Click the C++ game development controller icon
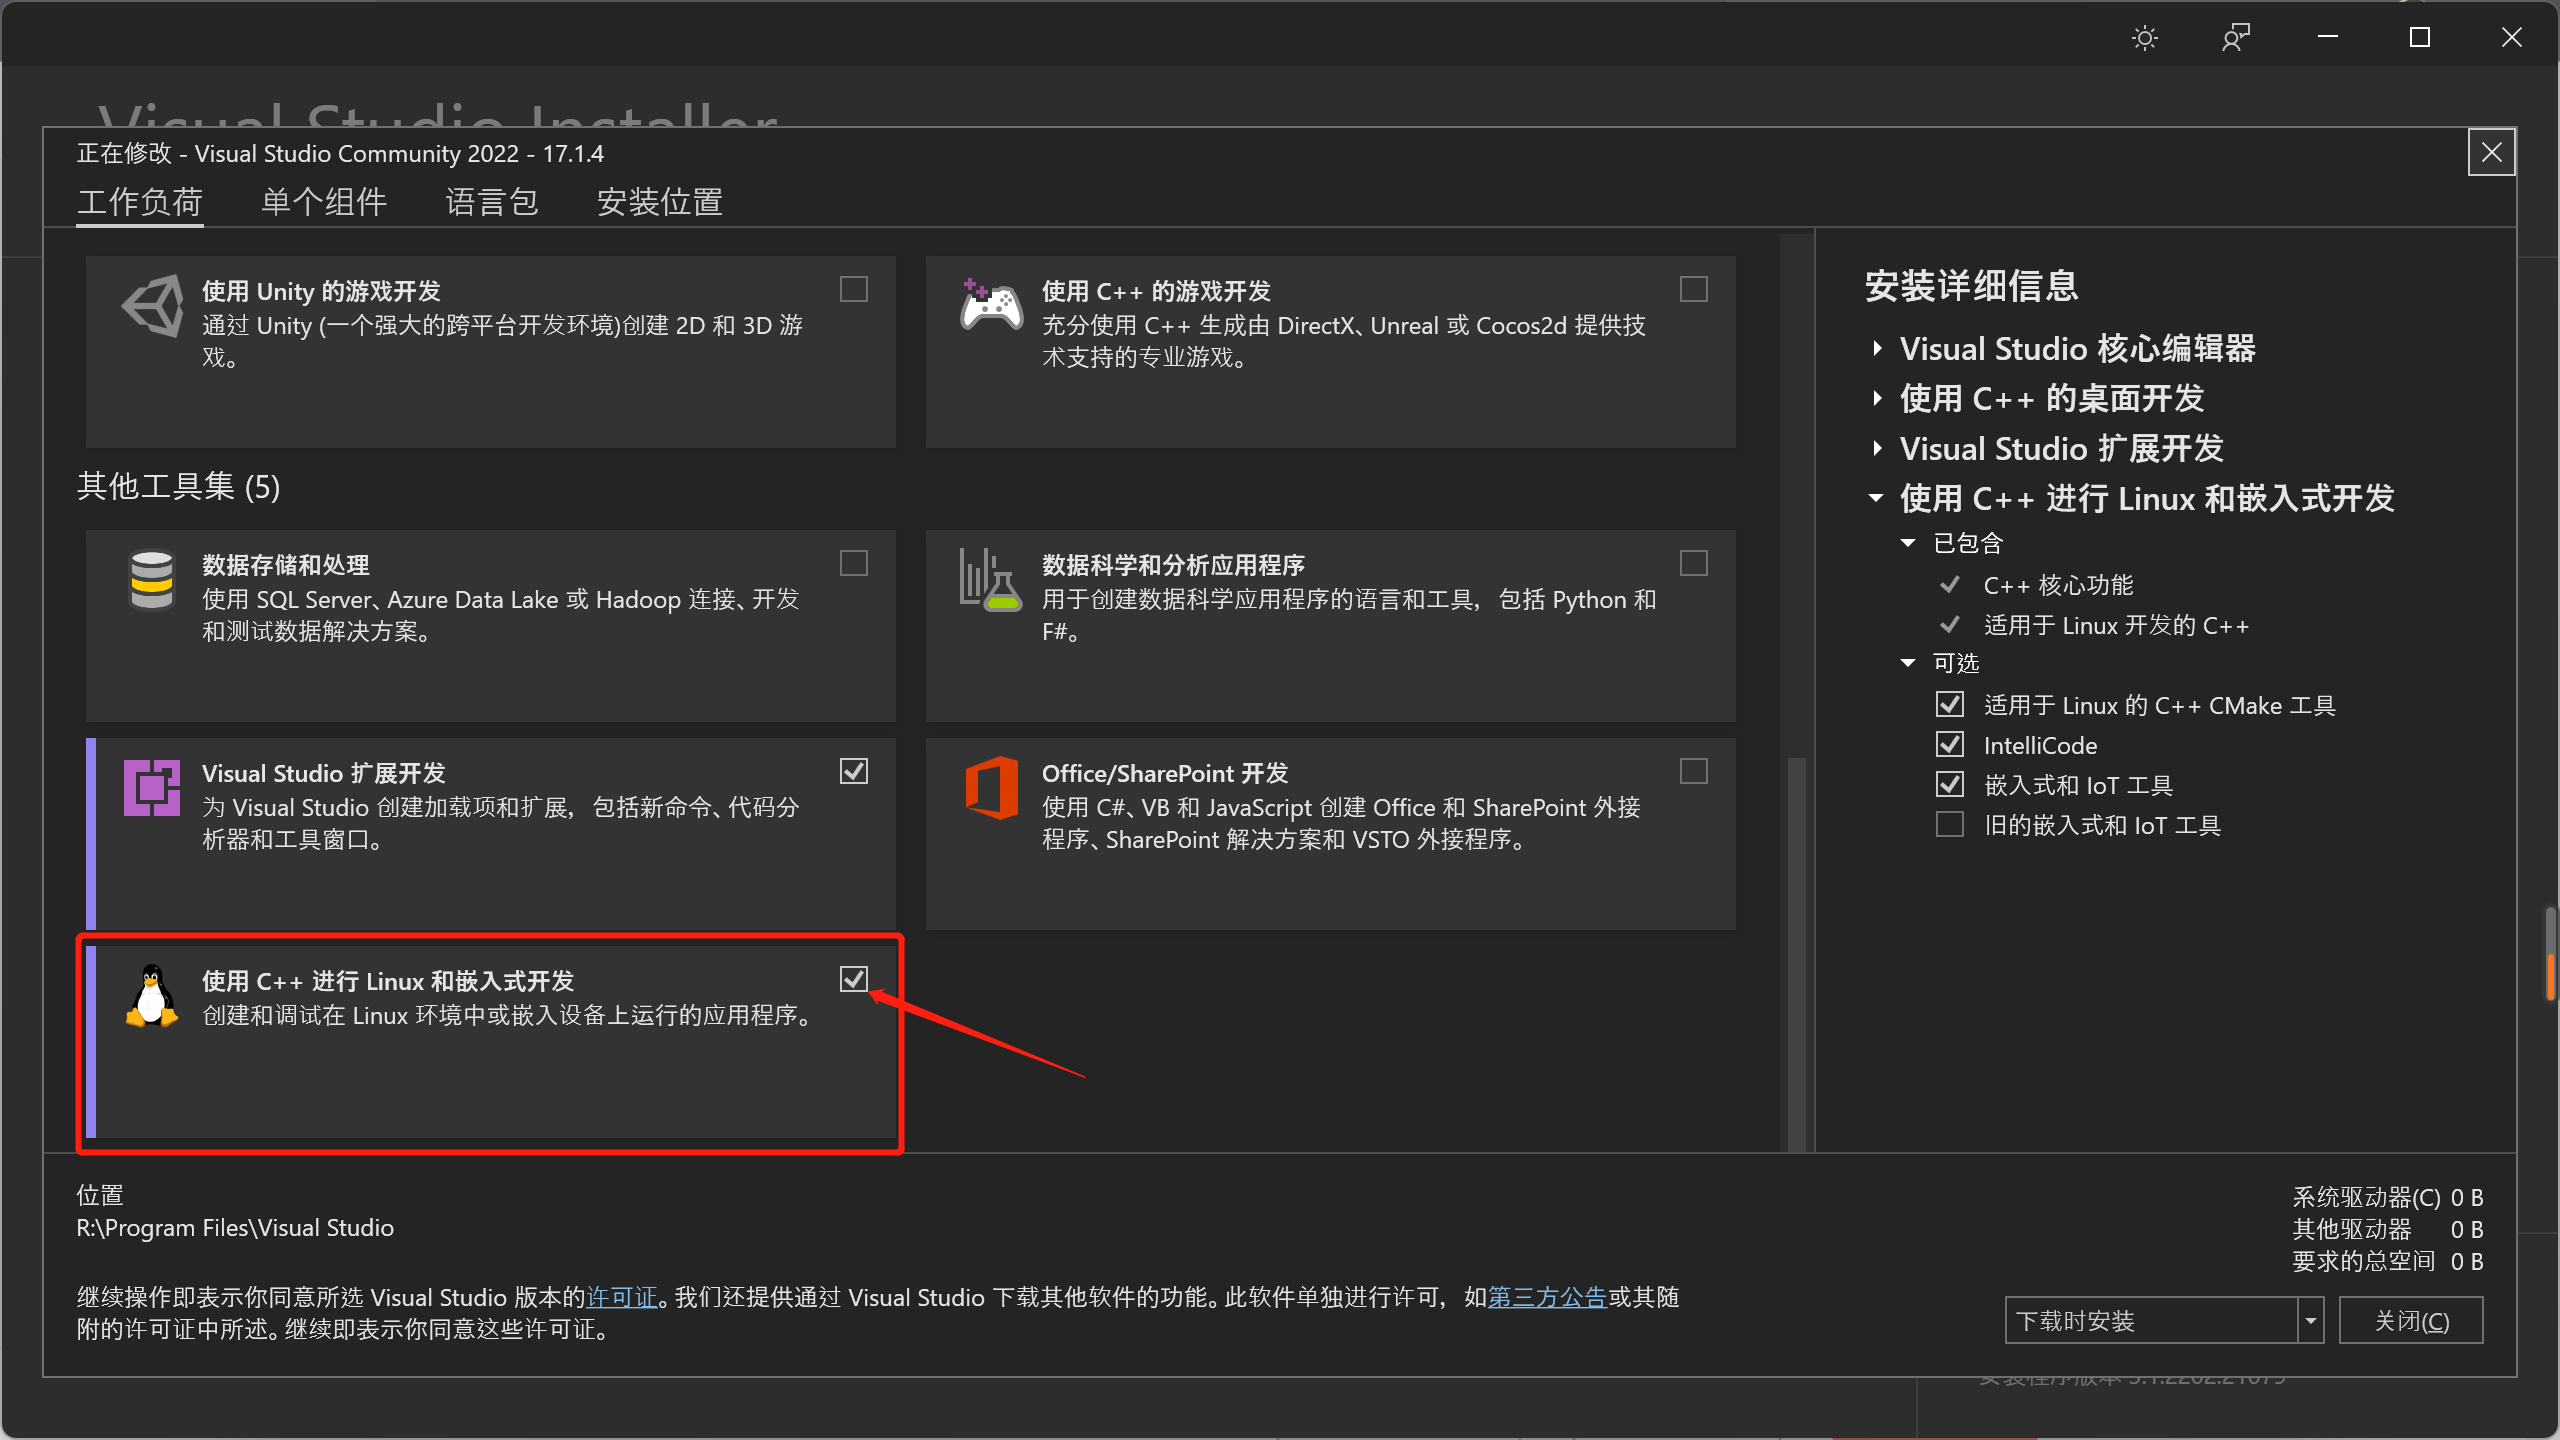This screenshot has height=1440, width=2560. pos(990,305)
